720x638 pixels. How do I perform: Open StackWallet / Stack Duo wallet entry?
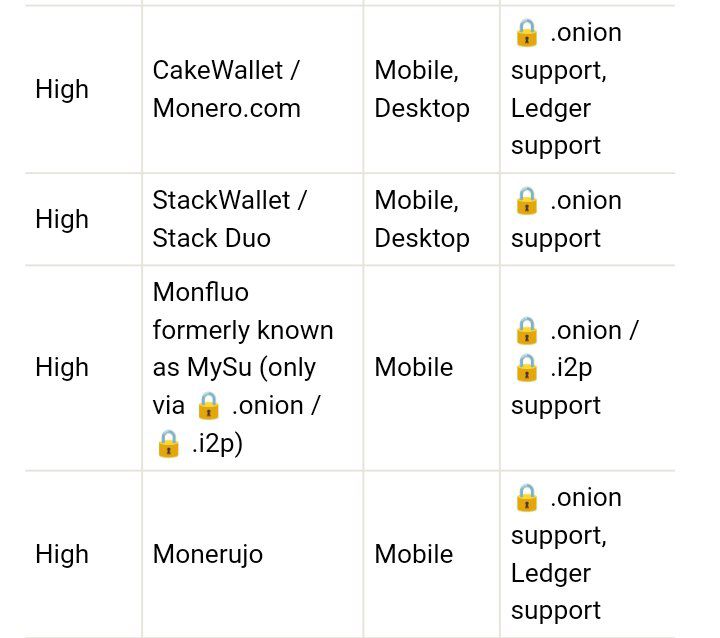(229, 219)
